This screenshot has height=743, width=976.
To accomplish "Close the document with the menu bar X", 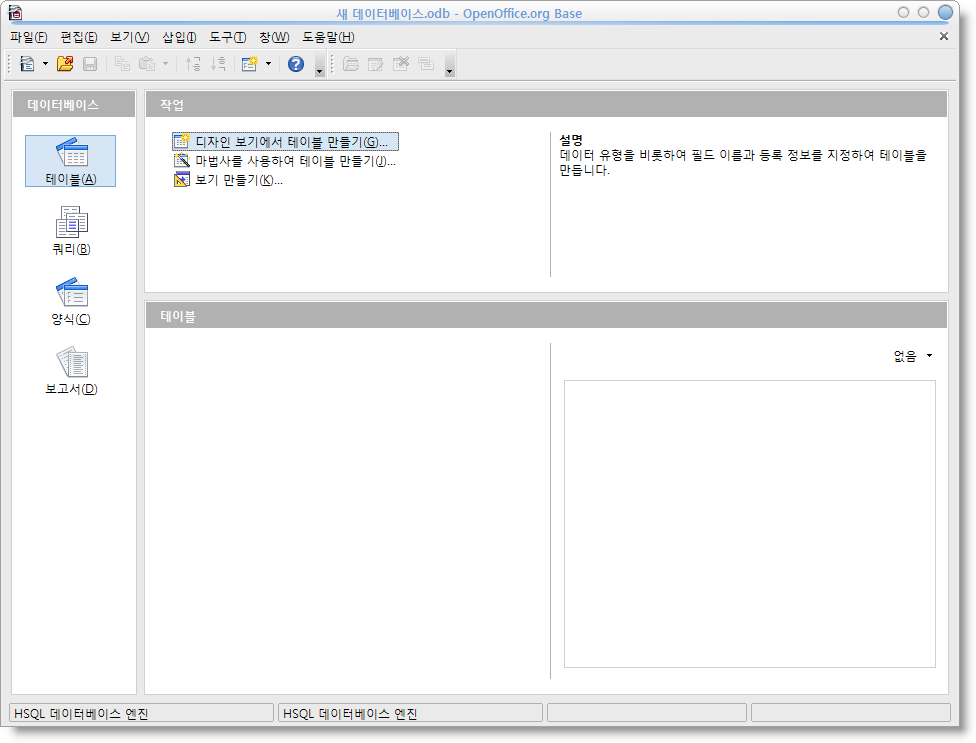I will (x=944, y=36).
